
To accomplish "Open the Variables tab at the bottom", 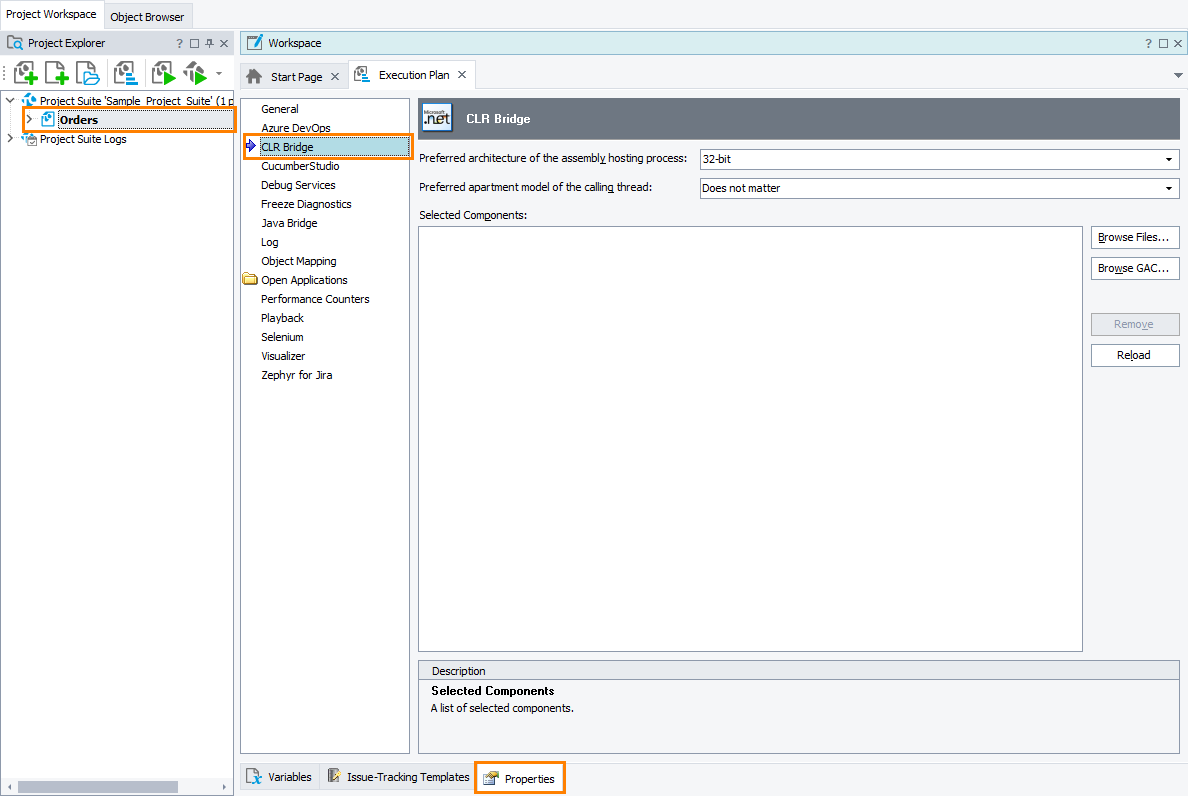I will click(280, 777).
